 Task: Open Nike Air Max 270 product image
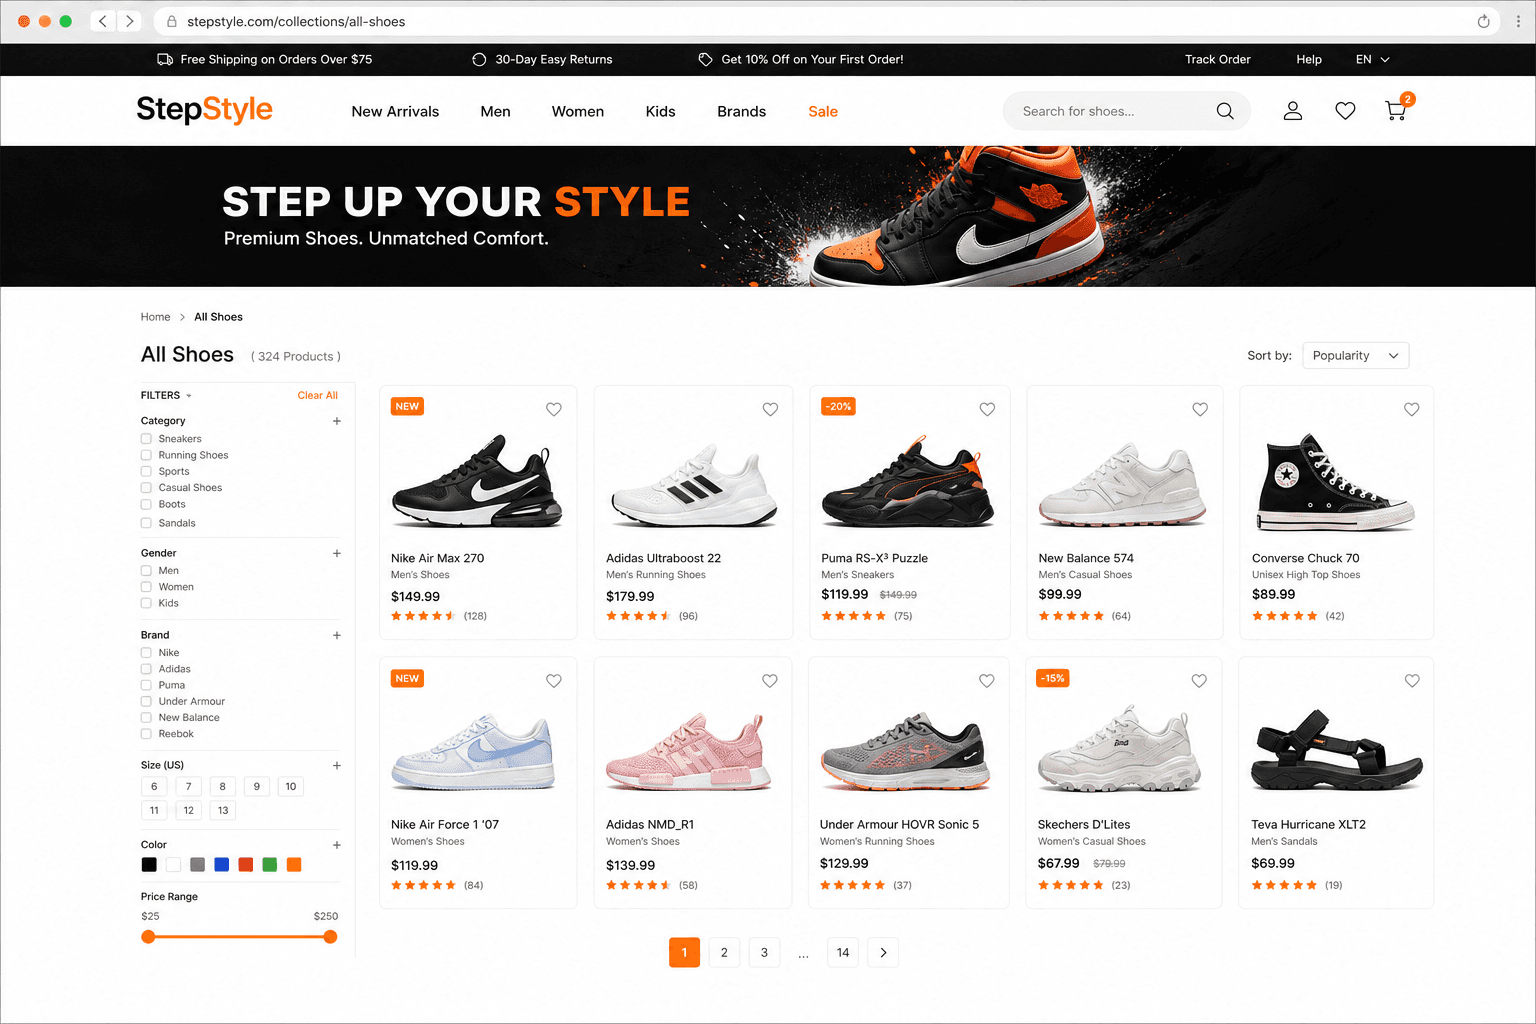(477, 480)
